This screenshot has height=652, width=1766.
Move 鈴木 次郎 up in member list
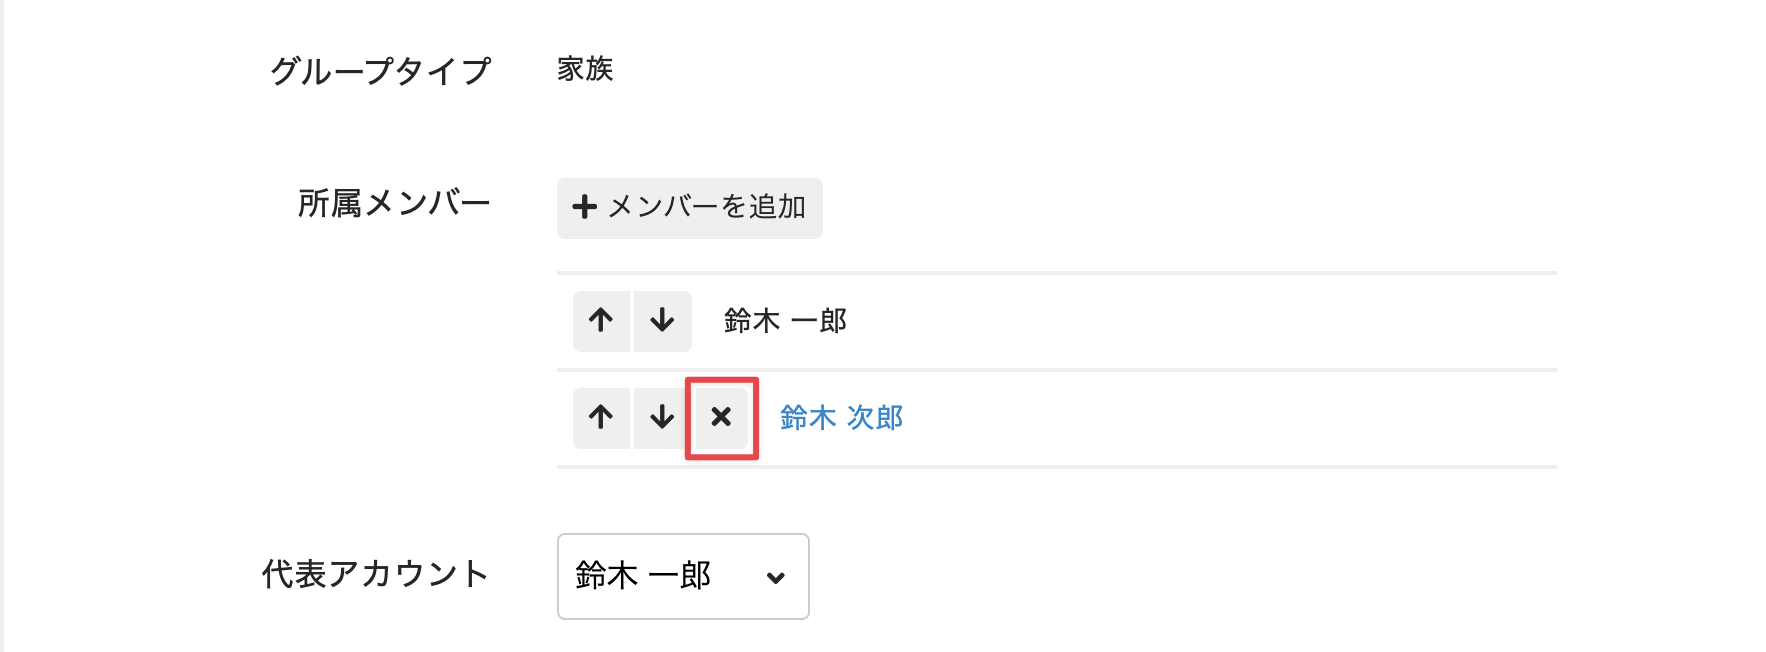[x=601, y=417]
